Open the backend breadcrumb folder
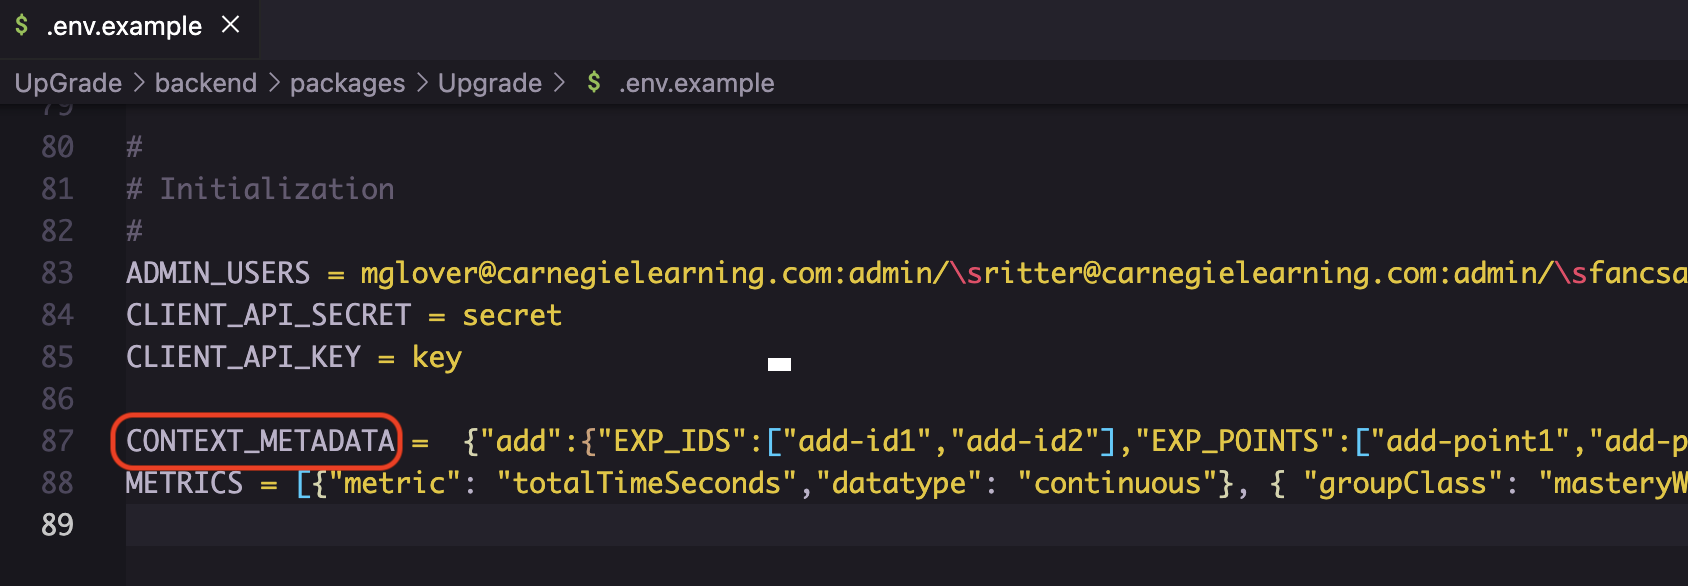This screenshot has height=586, width=1688. pos(206,83)
